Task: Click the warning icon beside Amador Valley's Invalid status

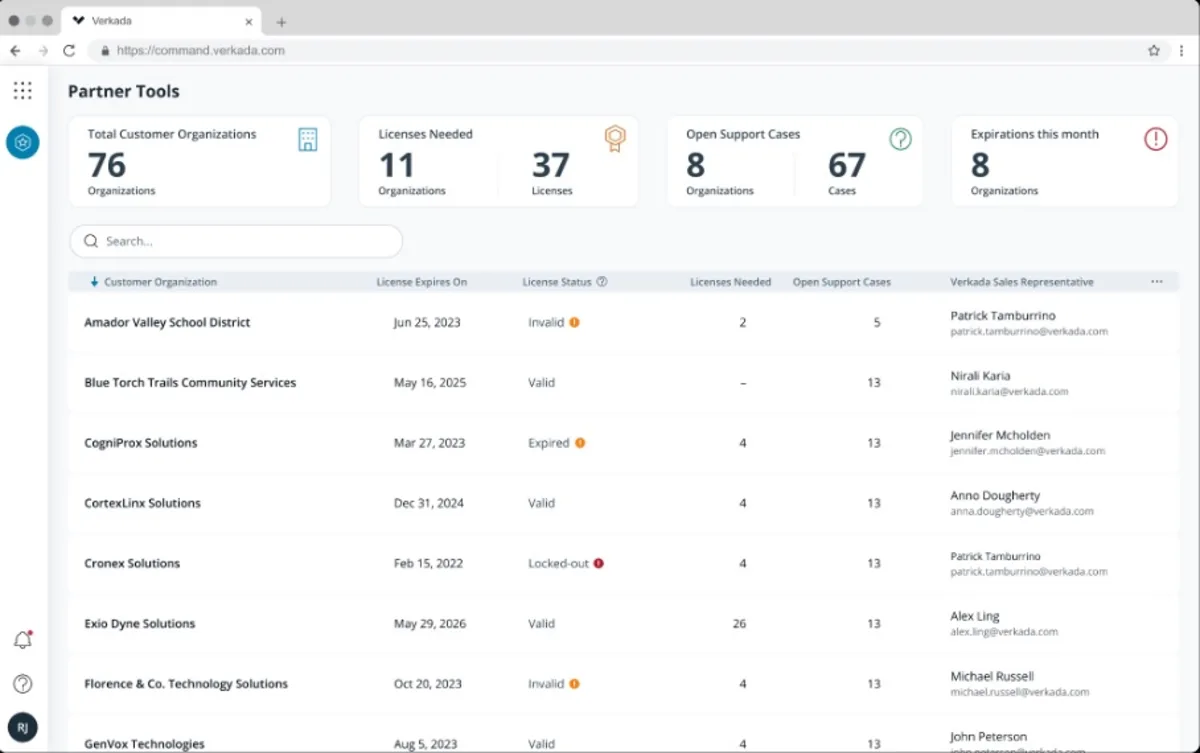Action: tap(575, 322)
